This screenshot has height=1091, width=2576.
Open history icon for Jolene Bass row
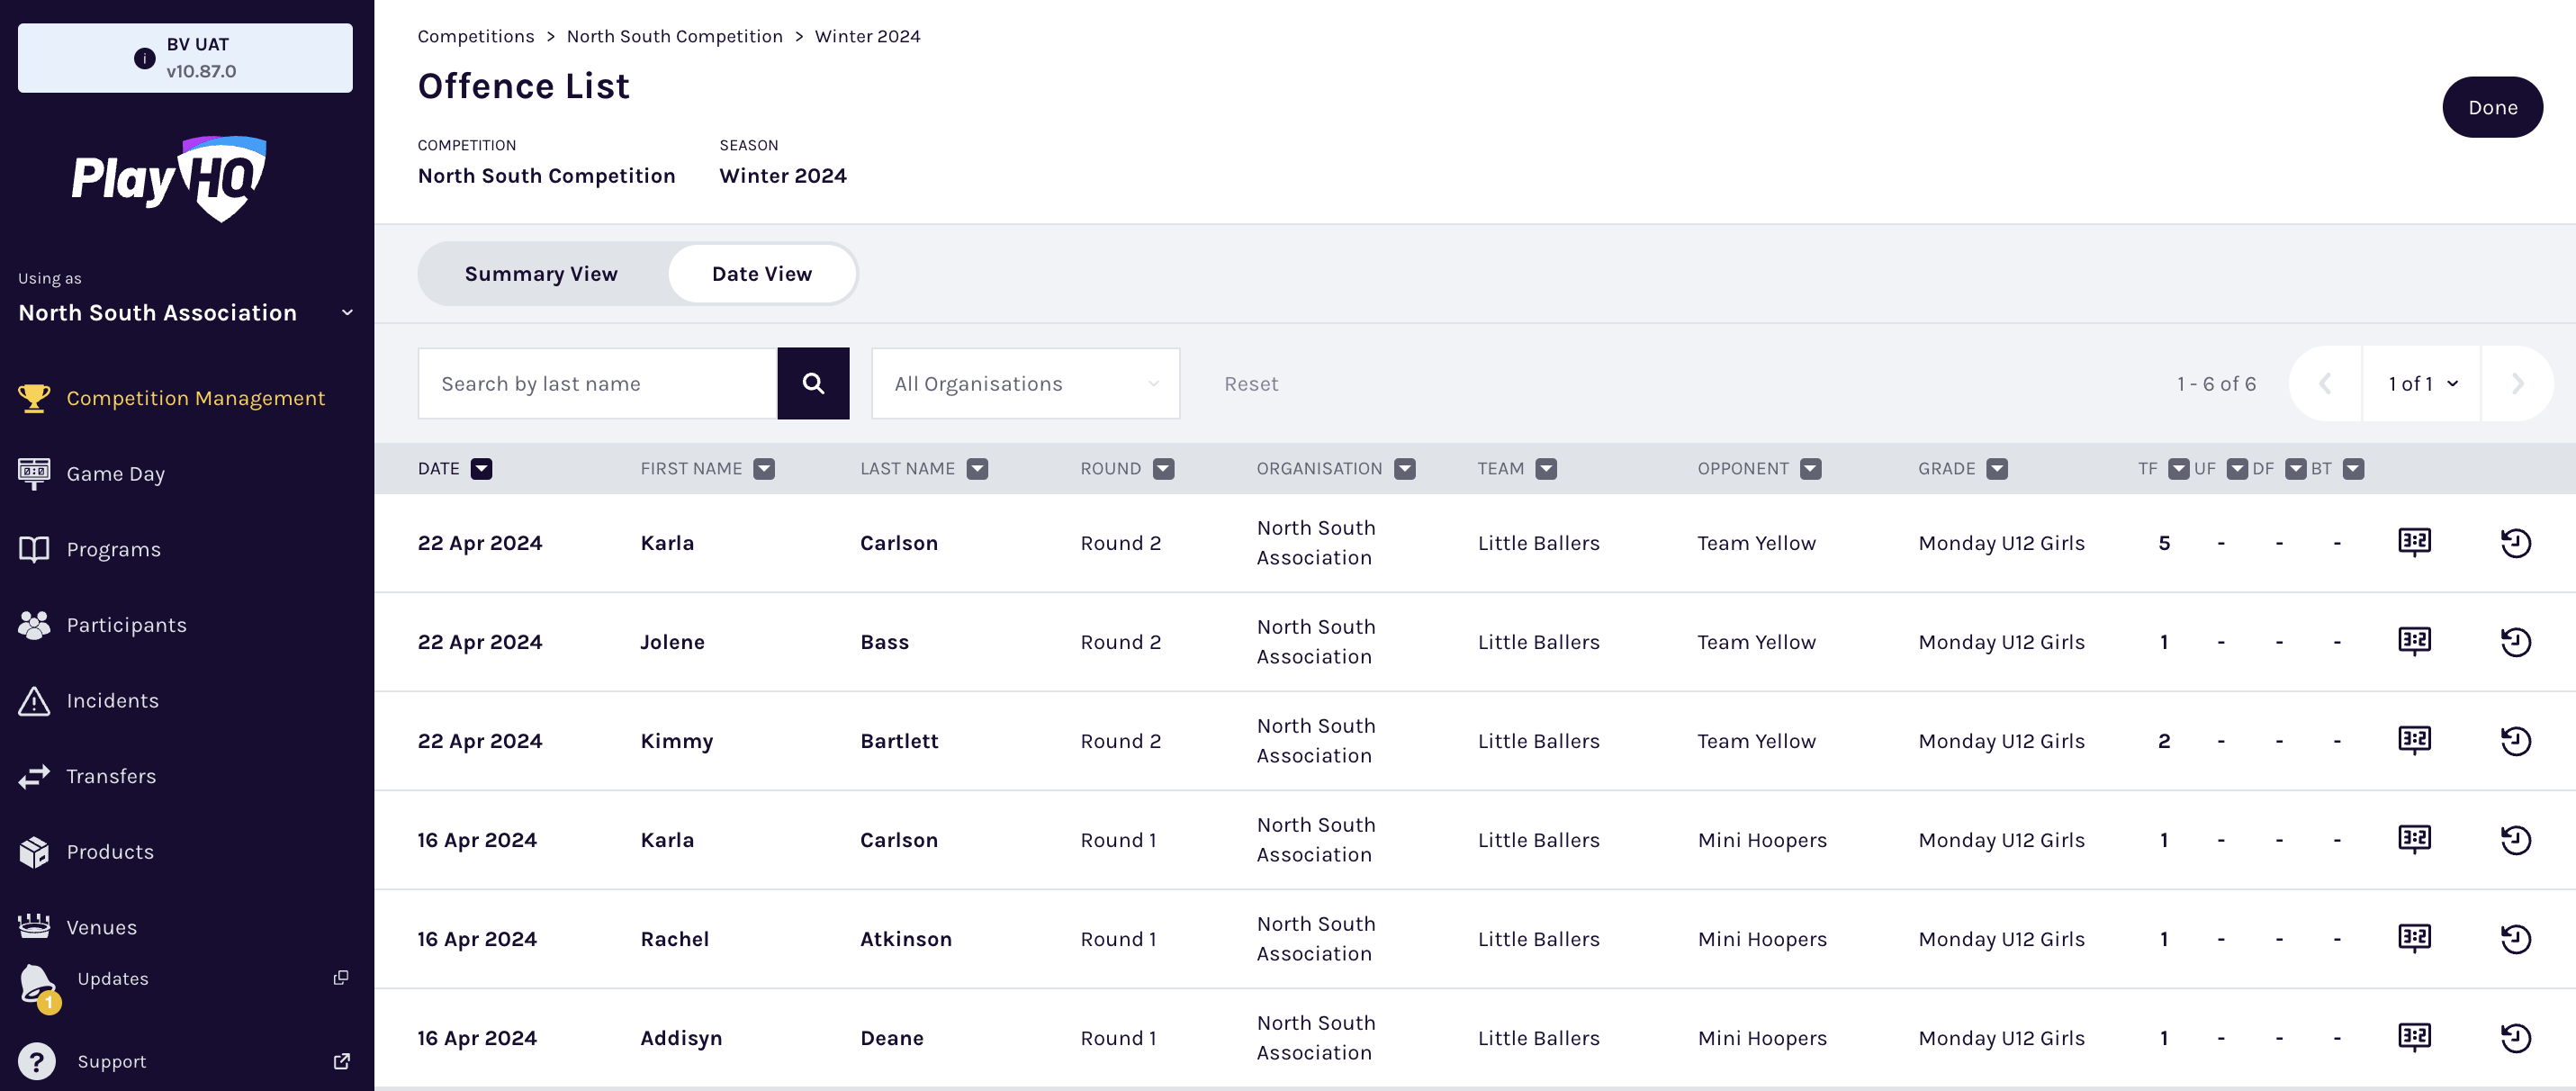pos(2515,641)
